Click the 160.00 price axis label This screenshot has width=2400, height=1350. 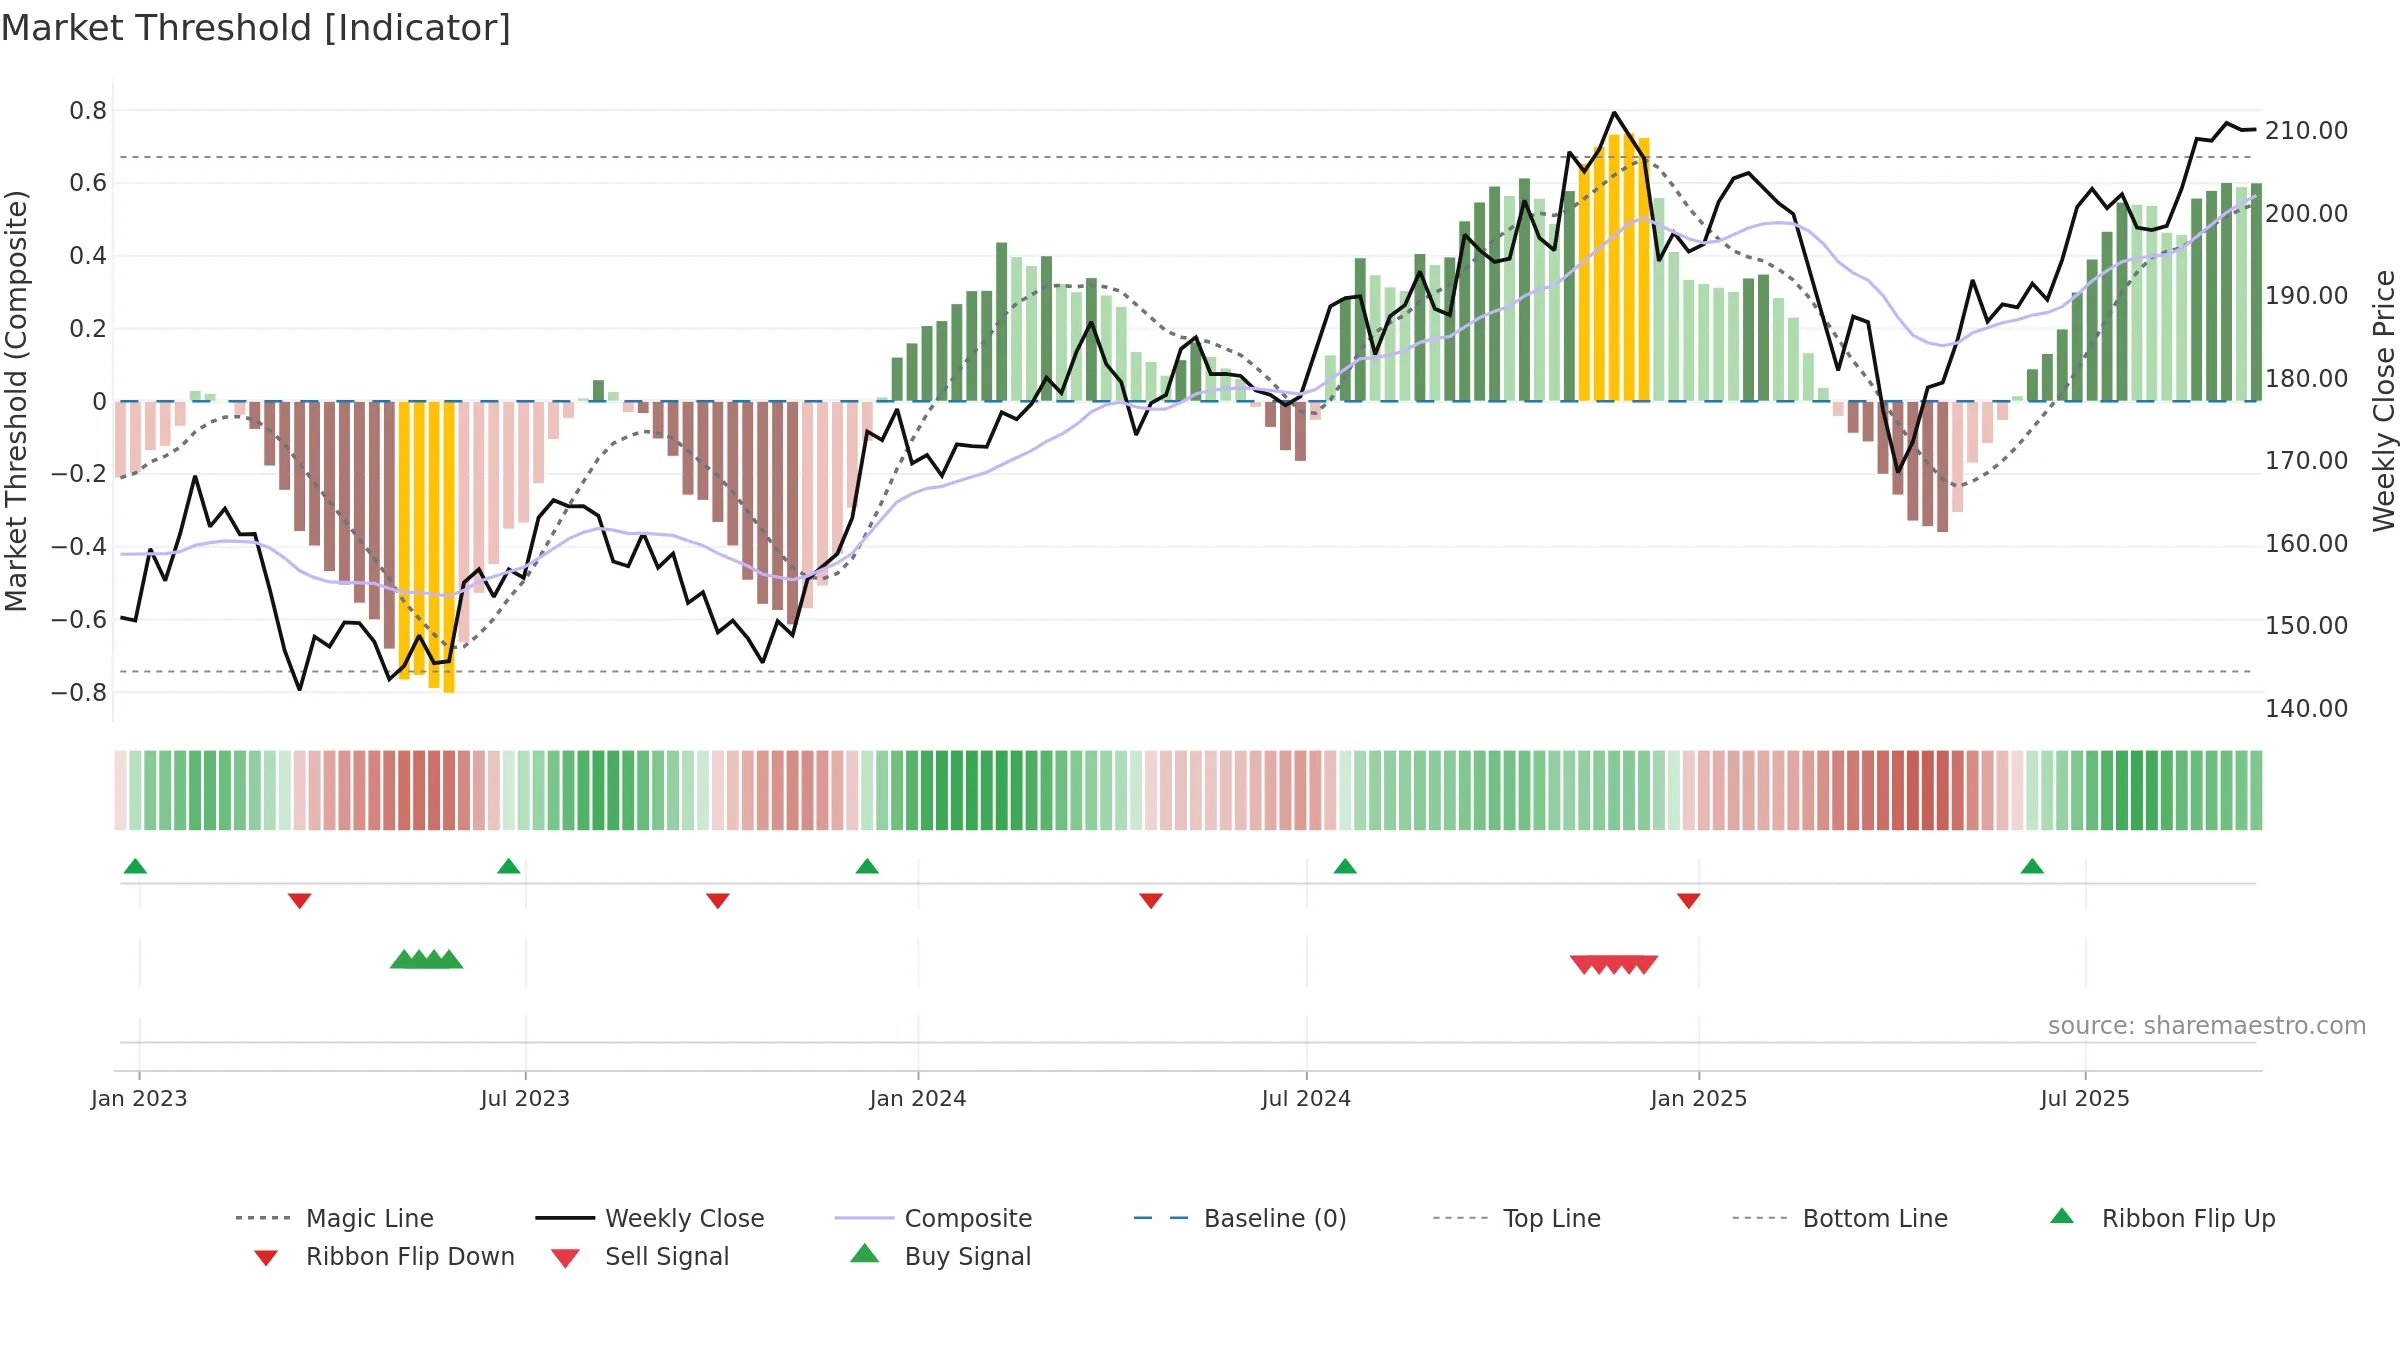[x=2306, y=544]
